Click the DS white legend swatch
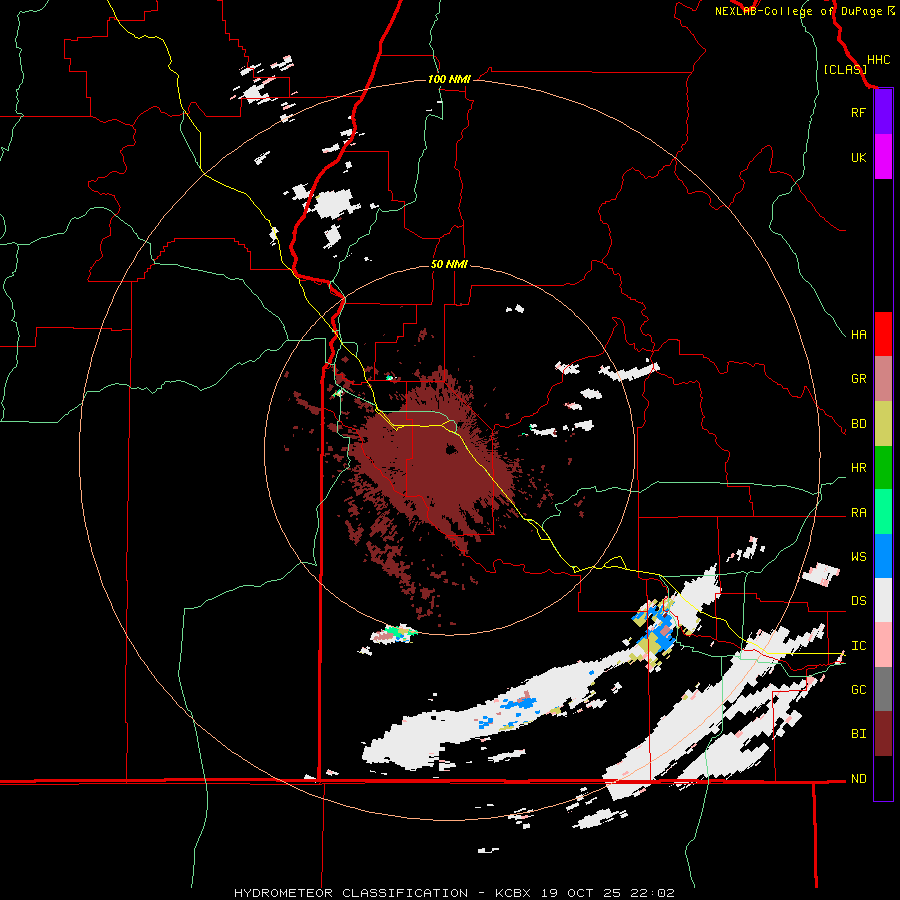Viewport: 900px width, 900px height. click(883, 600)
